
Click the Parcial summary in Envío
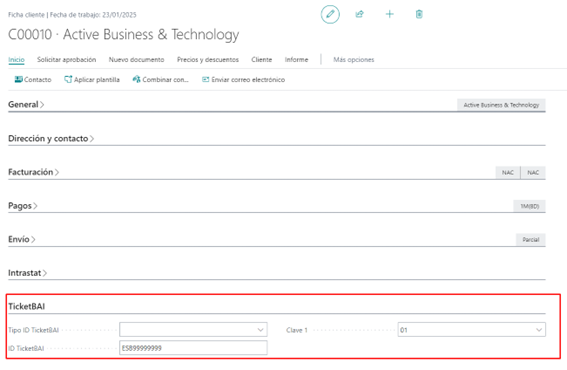[530, 239]
